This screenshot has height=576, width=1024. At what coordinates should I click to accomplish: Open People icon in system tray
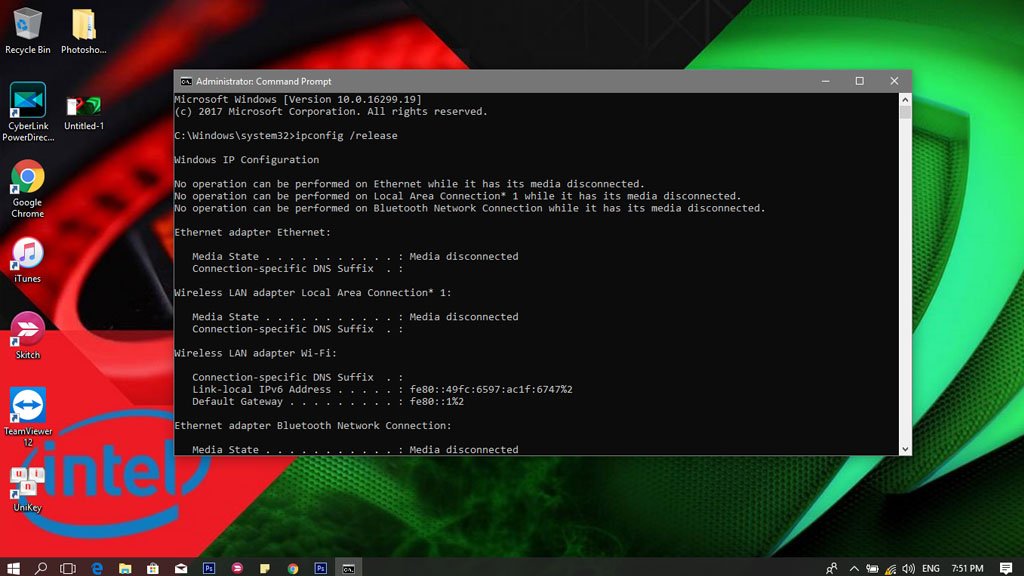pos(831,568)
